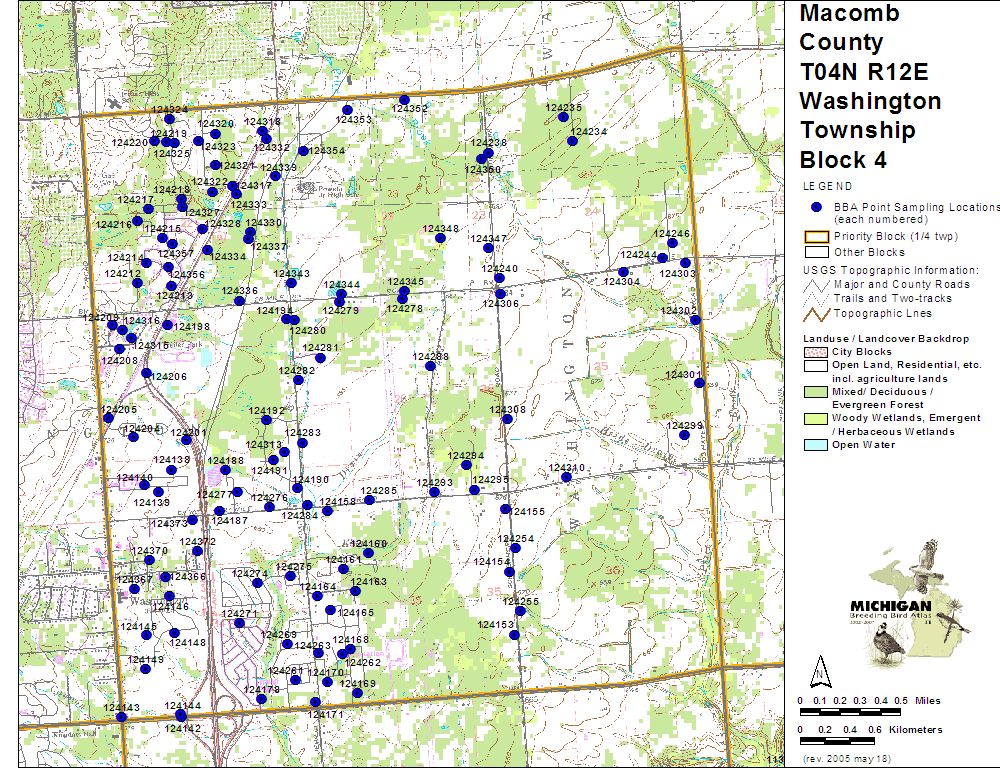Image resolution: width=1000 pixels, height=768 pixels.
Task: Select the Other Blocks legend symbol
Action: pyautogui.click(x=817, y=252)
